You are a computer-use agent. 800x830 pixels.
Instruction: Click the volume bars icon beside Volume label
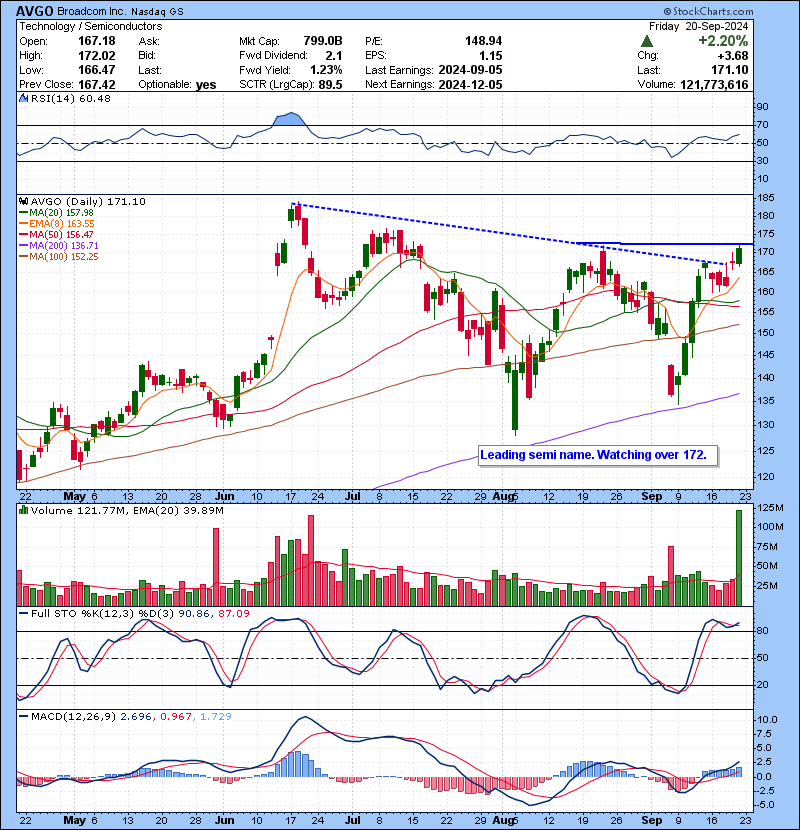click(23, 511)
